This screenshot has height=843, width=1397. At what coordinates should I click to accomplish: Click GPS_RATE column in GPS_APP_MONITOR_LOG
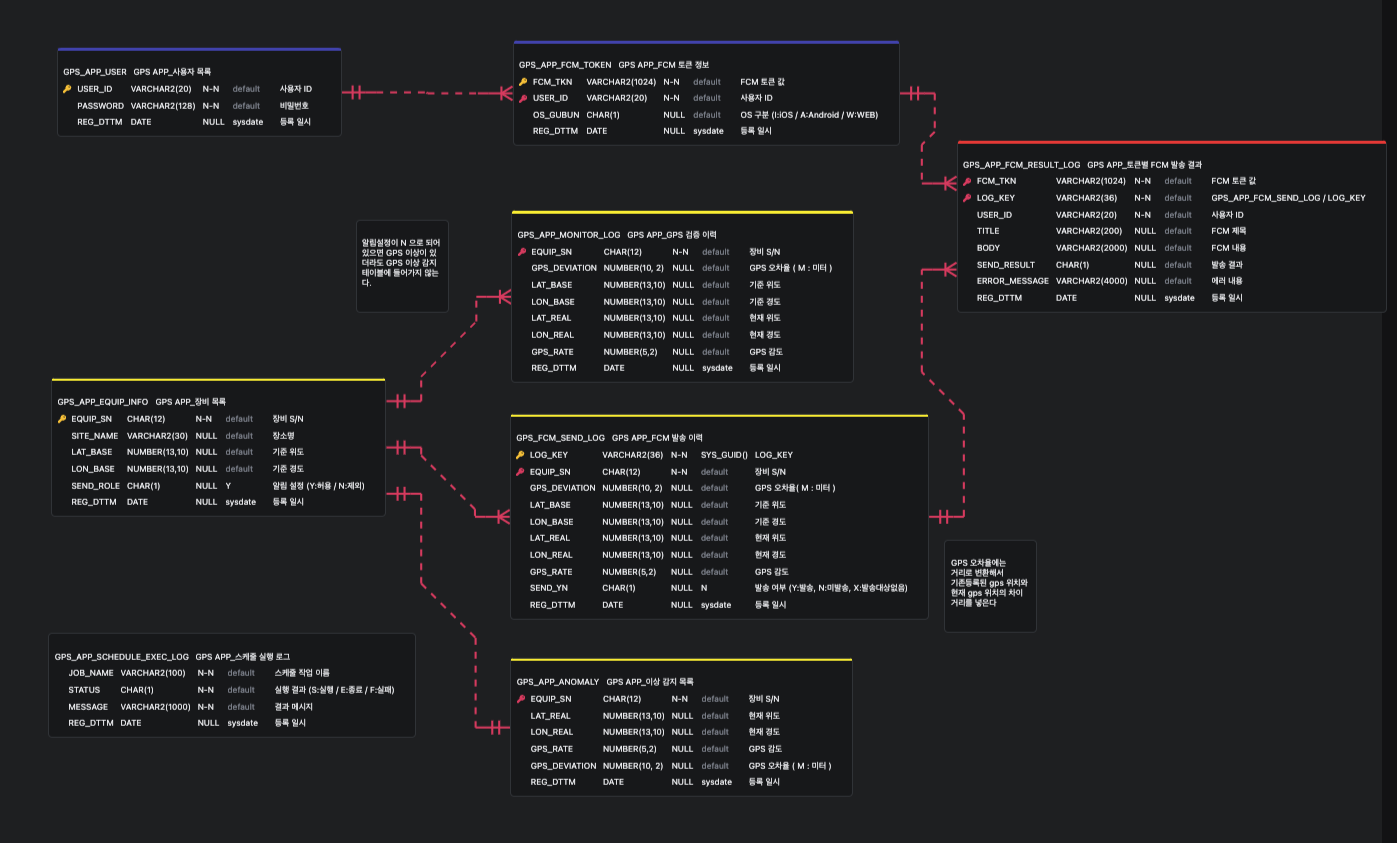coord(553,352)
